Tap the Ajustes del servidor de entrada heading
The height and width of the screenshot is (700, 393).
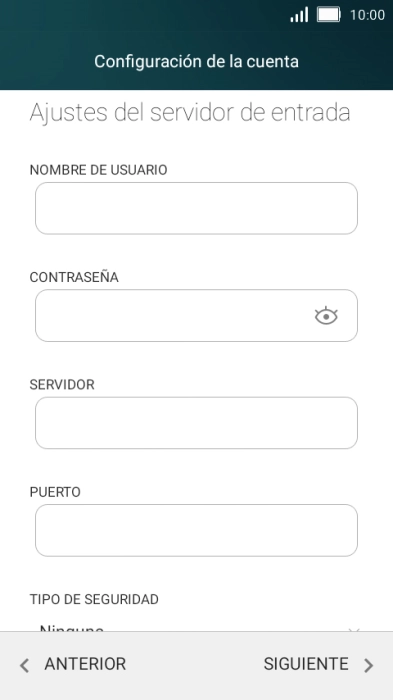(x=190, y=112)
